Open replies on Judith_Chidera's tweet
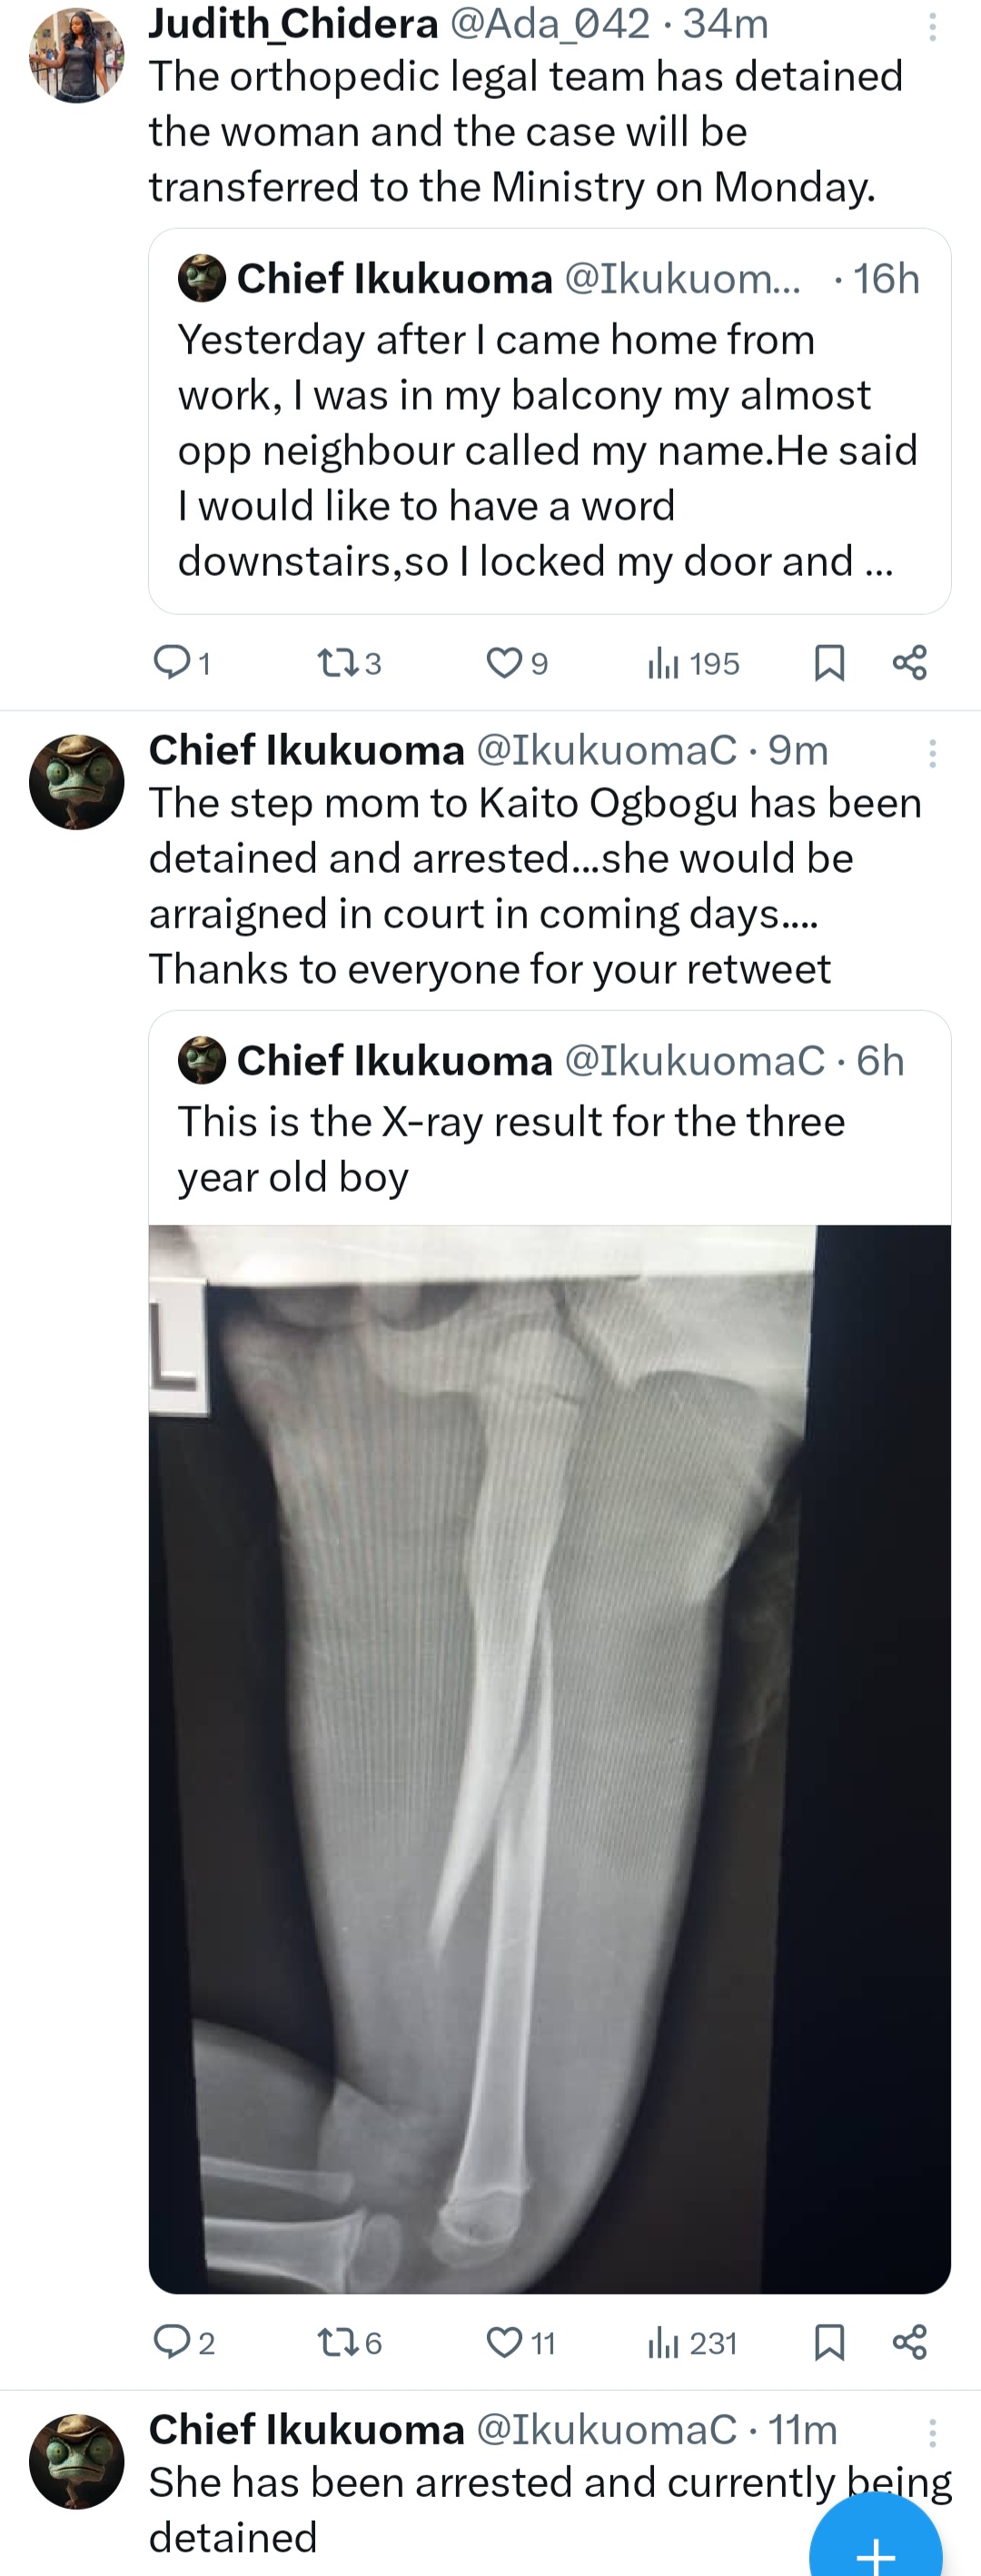The width and height of the screenshot is (981, 2576). [x=181, y=662]
